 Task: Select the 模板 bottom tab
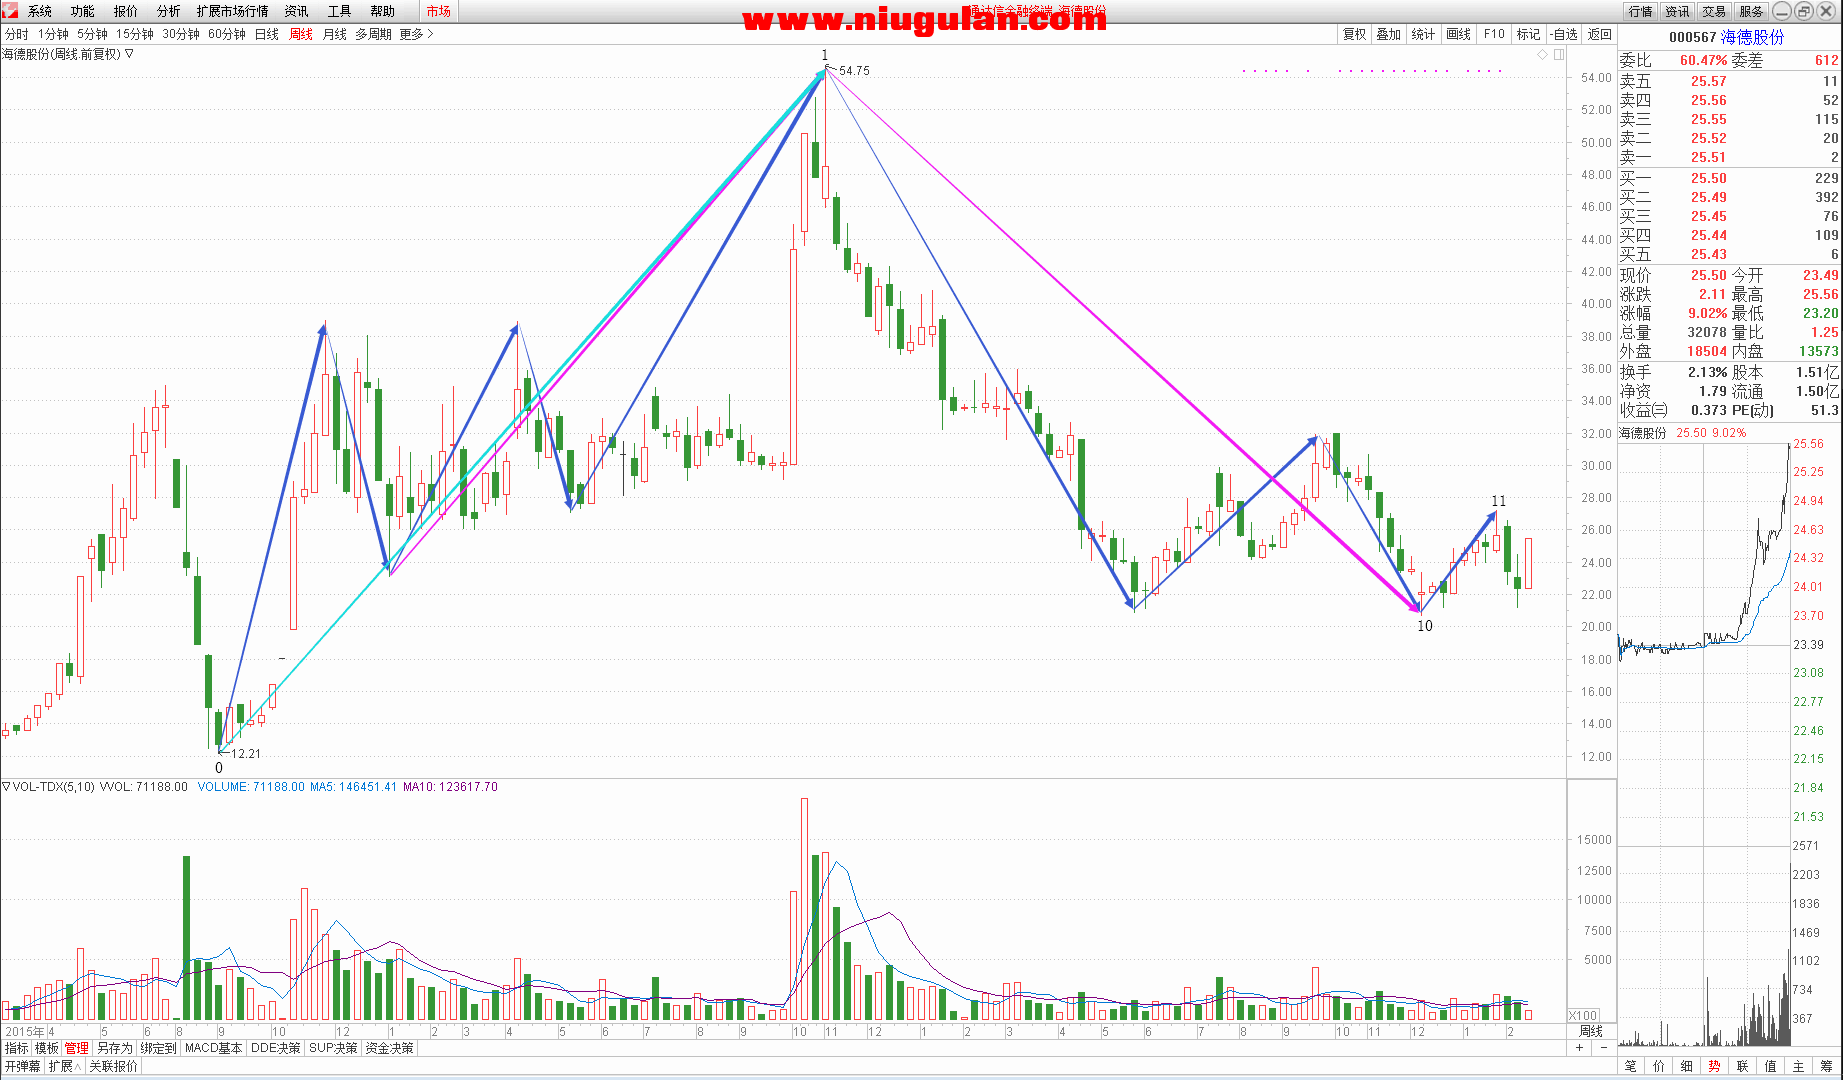(47, 1048)
